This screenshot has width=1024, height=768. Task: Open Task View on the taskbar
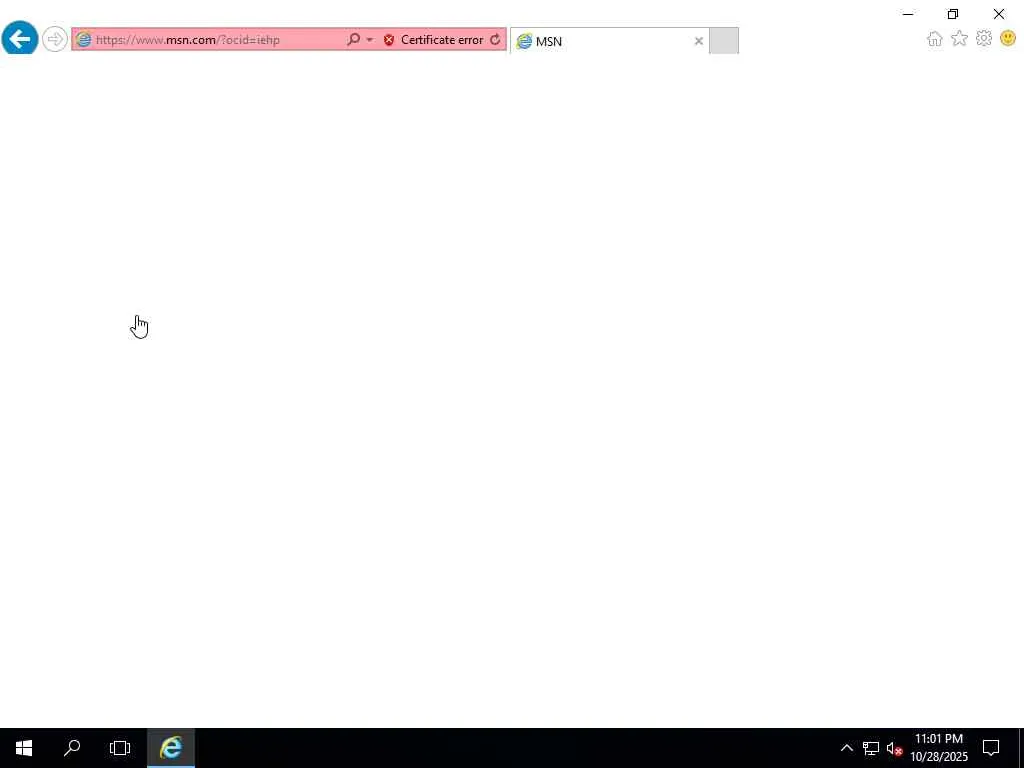click(x=120, y=748)
